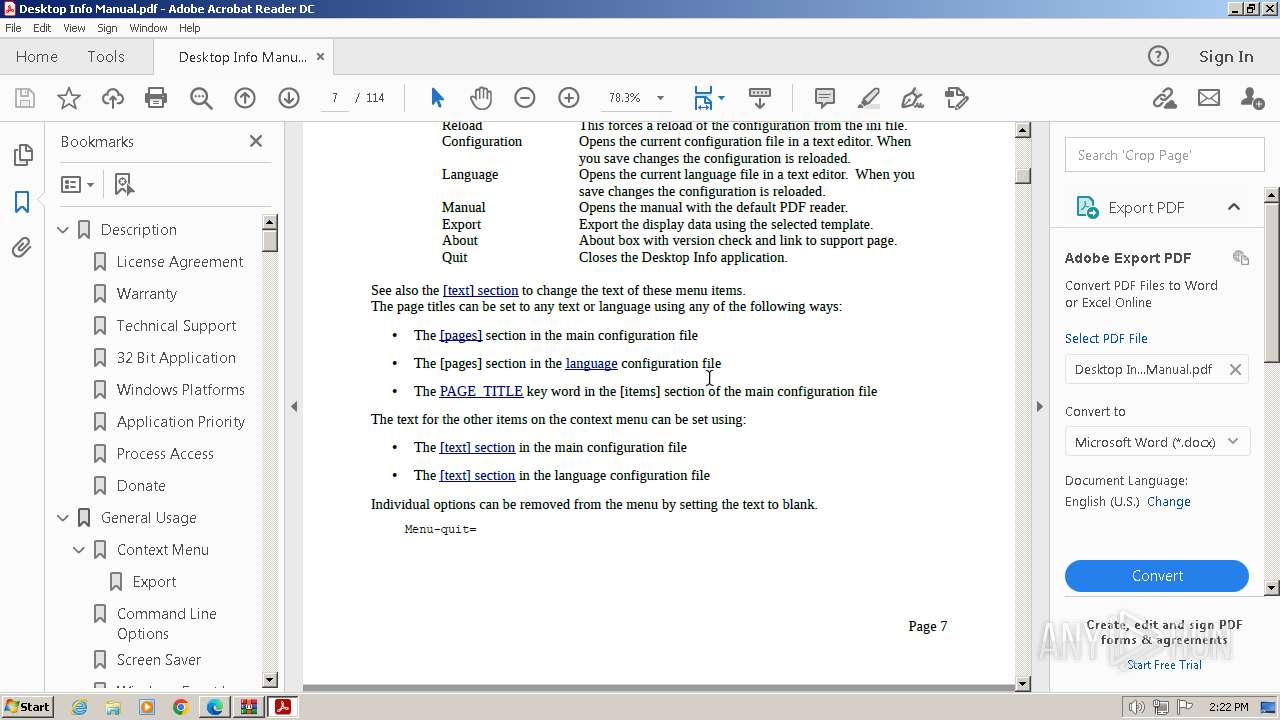Open the File menu
The height and width of the screenshot is (720, 1280).
13,28
